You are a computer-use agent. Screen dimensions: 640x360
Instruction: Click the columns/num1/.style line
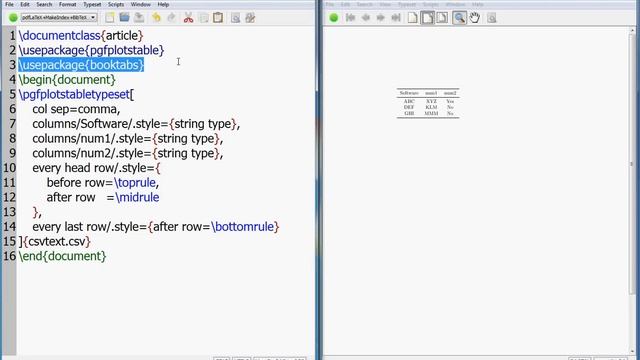coord(128,138)
